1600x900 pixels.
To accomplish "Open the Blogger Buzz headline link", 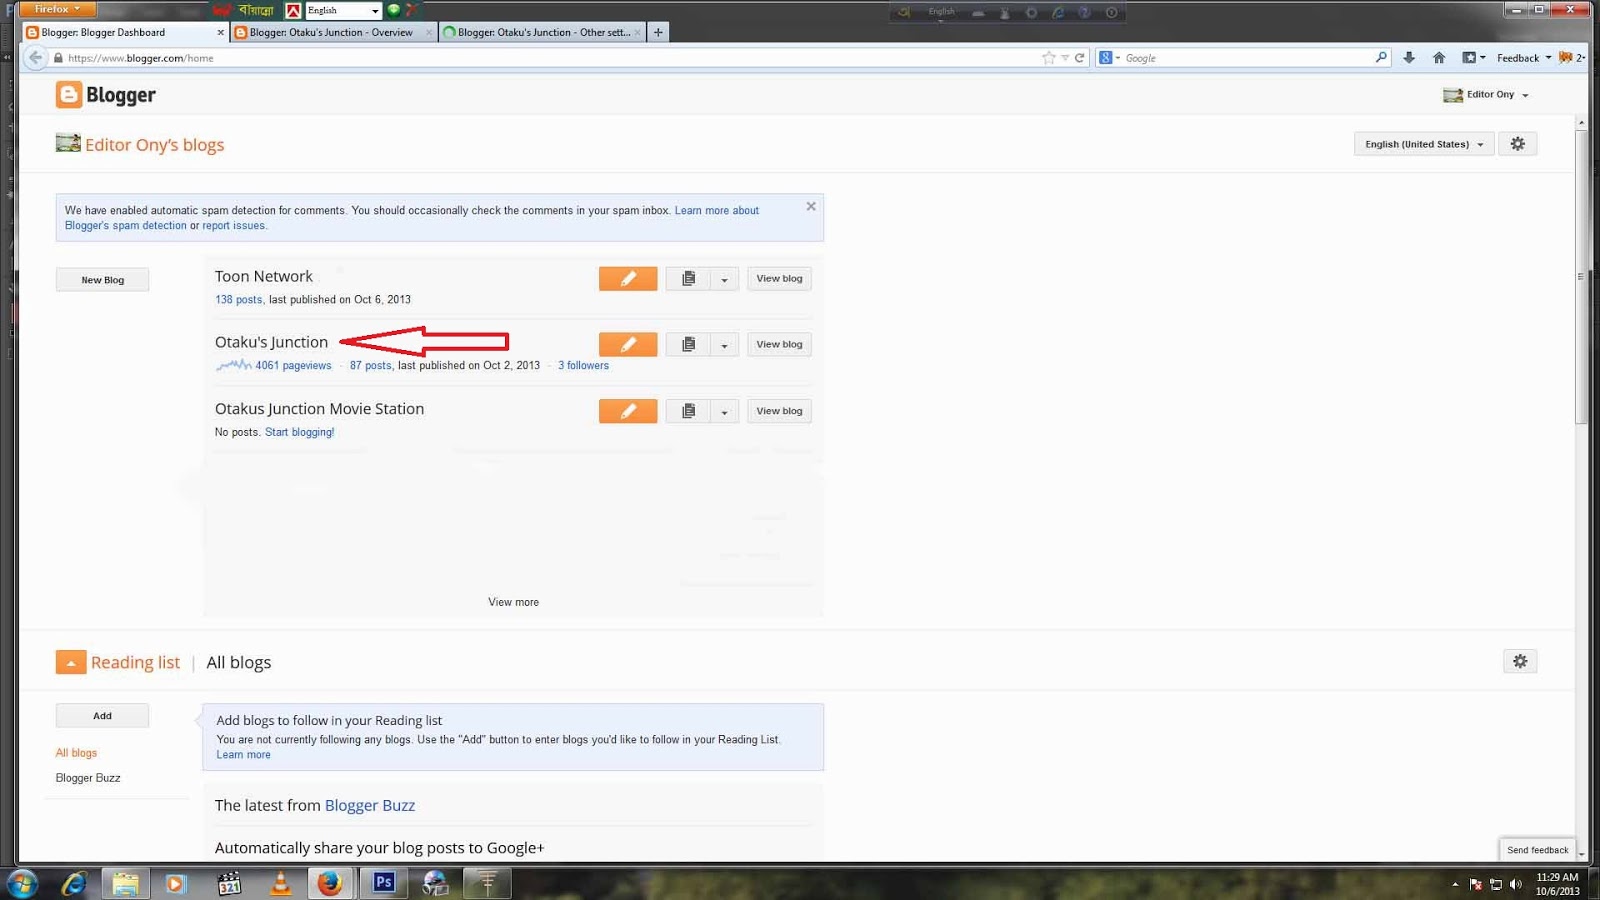I will [x=369, y=805].
